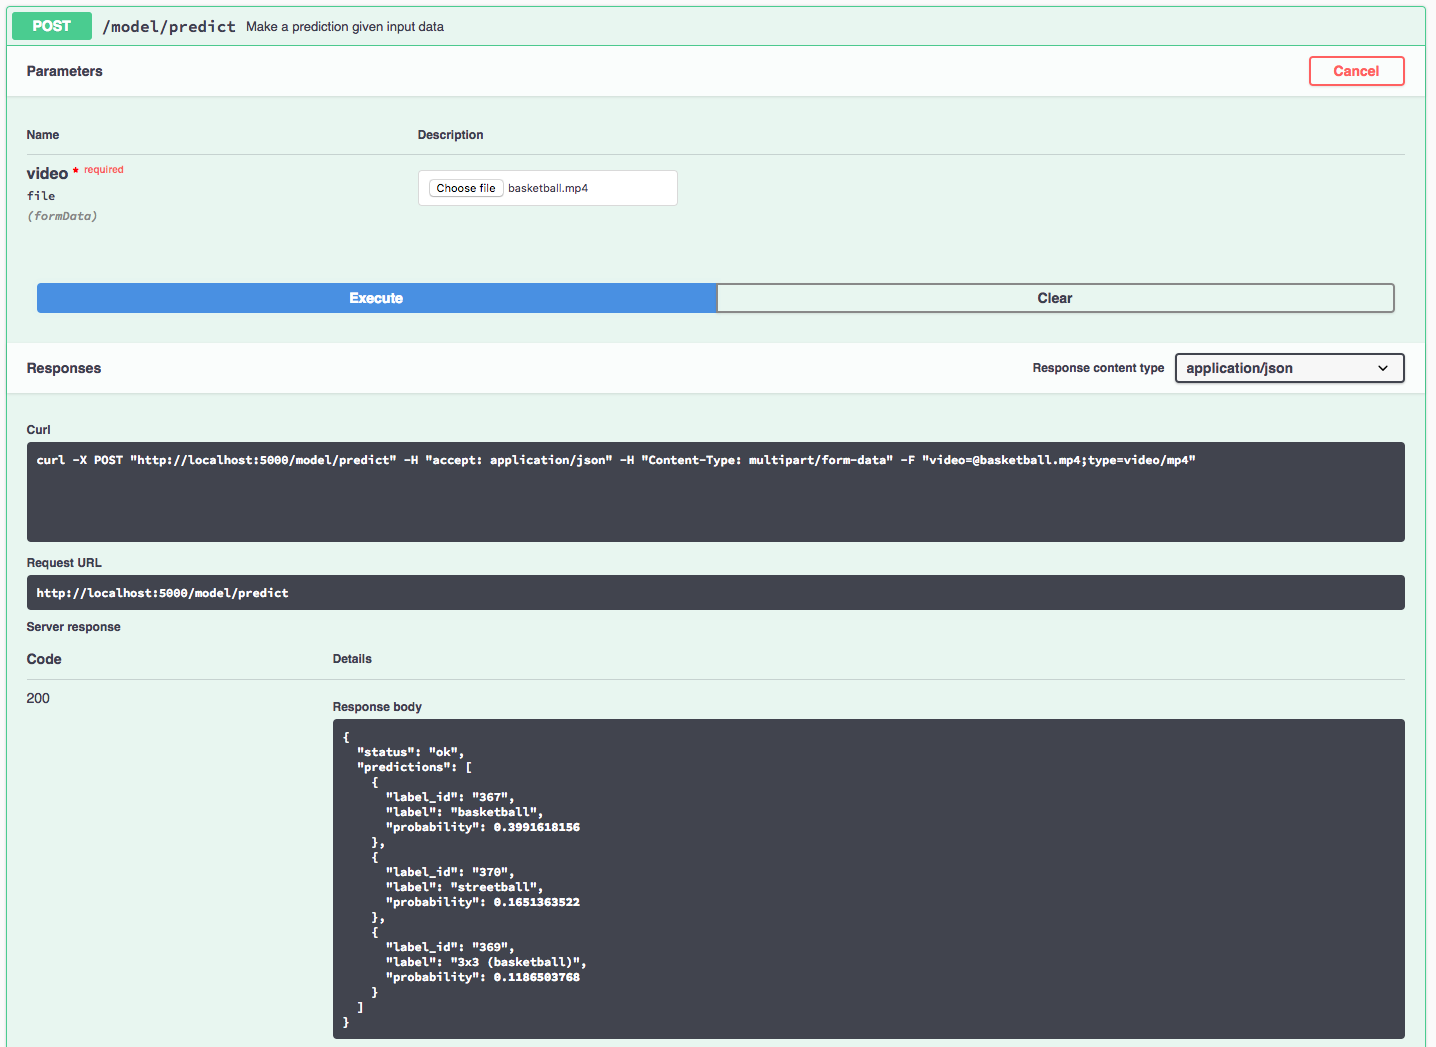The width and height of the screenshot is (1436, 1047).
Task: Select the "label_id": "370" line
Action: click(450, 872)
